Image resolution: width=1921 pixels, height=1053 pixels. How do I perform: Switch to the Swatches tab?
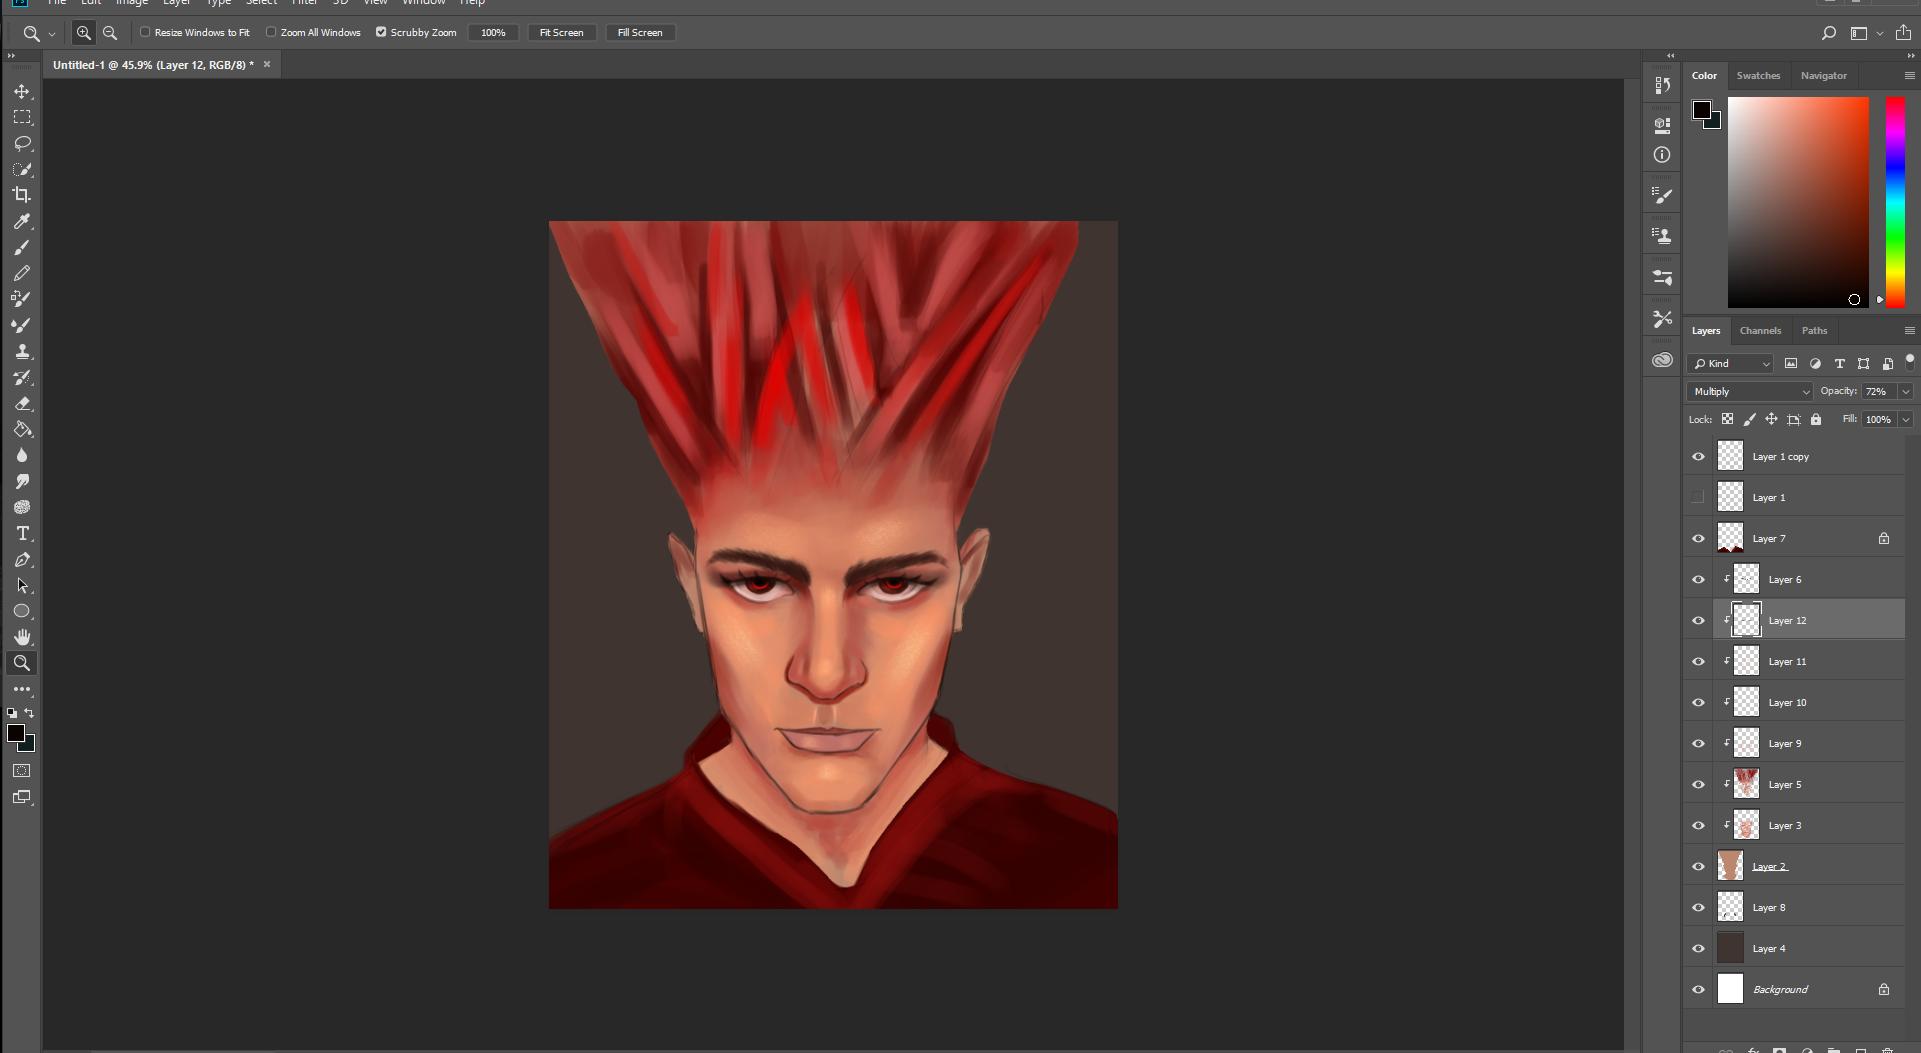[1758, 76]
